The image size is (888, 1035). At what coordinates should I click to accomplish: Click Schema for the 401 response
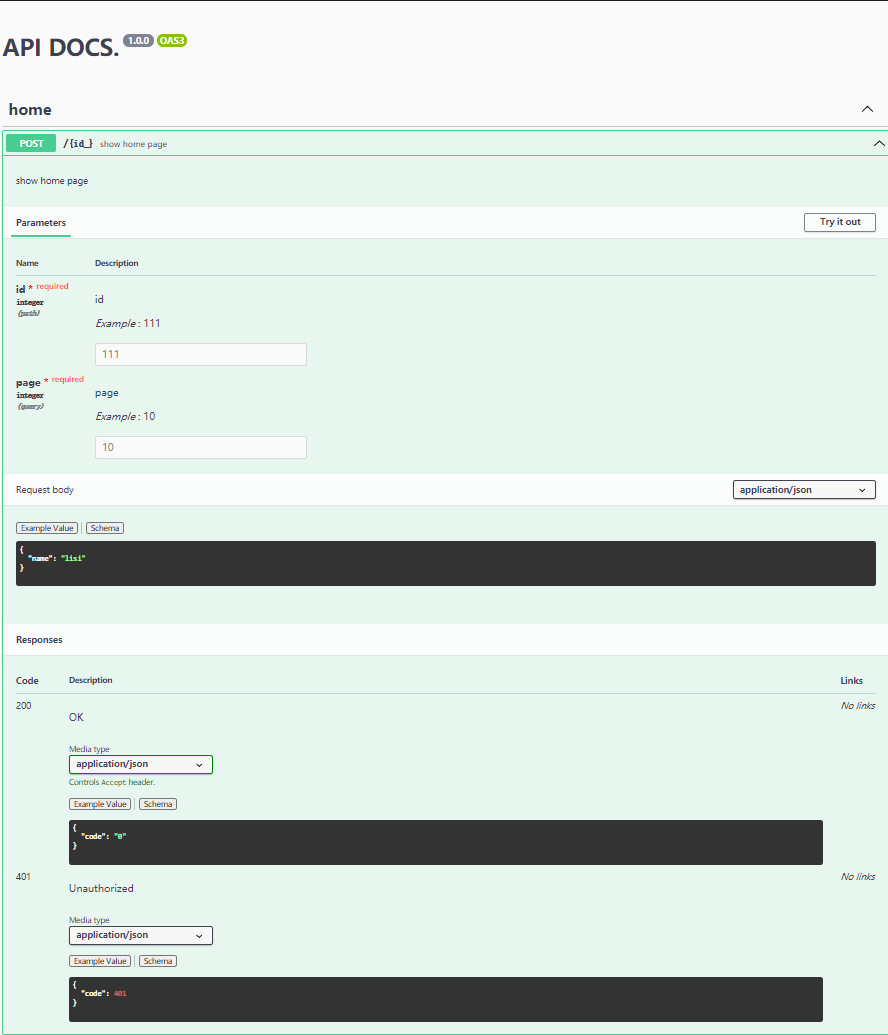coord(157,960)
